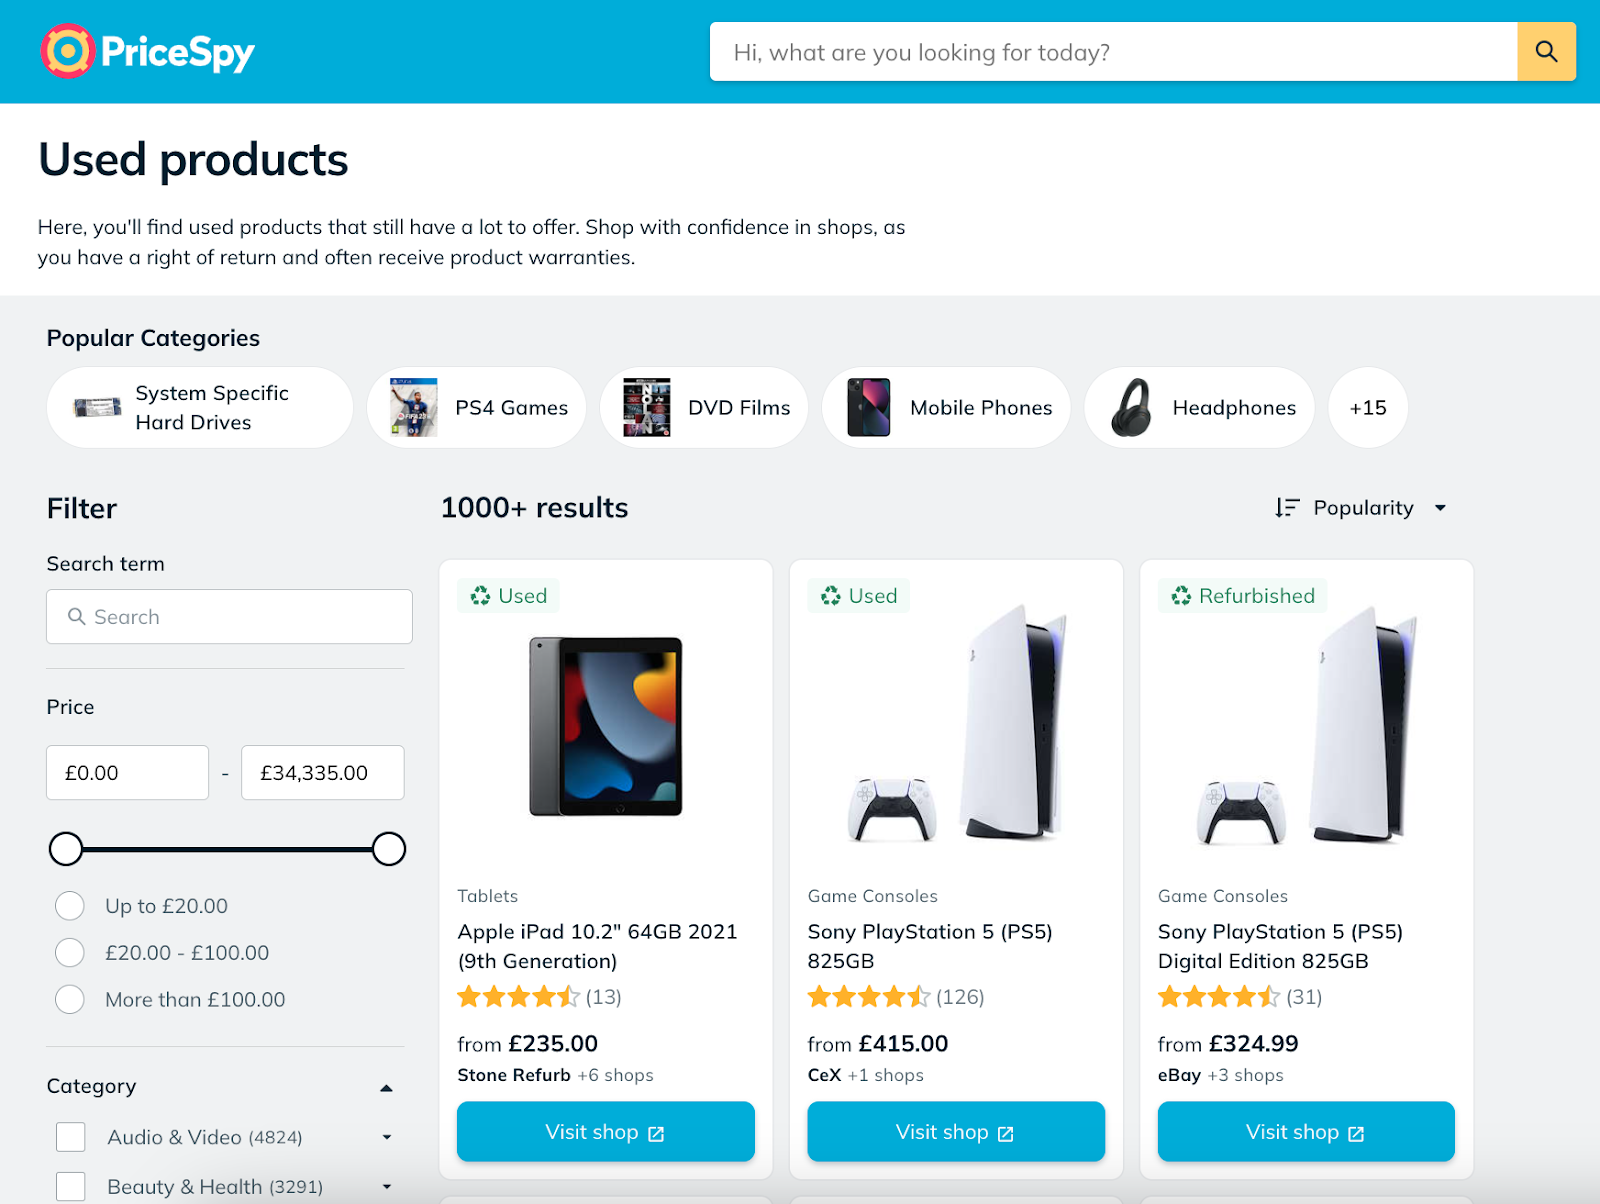Click the yellow search magnifier button
Image resolution: width=1600 pixels, height=1204 pixels.
[1546, 52]
